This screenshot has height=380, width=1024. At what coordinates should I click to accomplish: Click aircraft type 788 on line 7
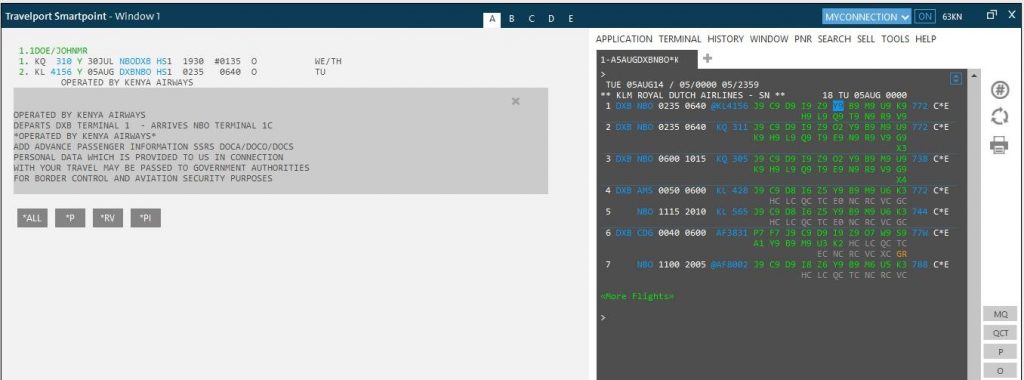click(x=920, y=265)
